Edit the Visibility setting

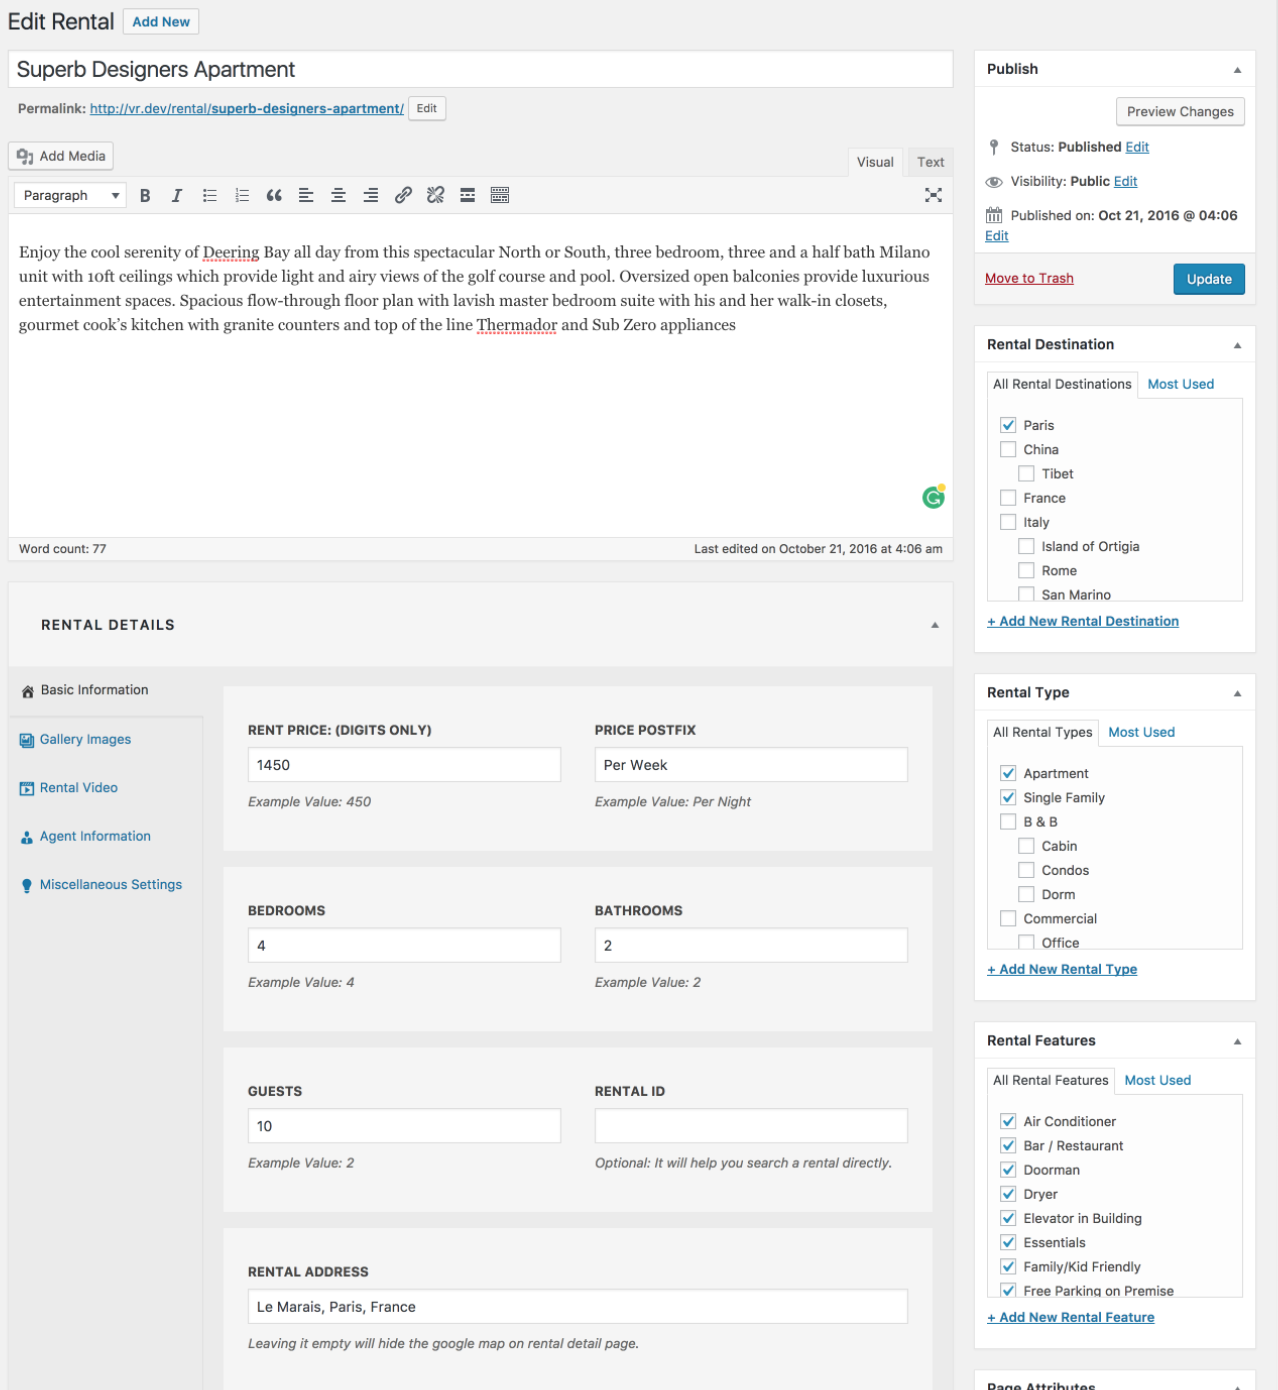point(1125,182)
